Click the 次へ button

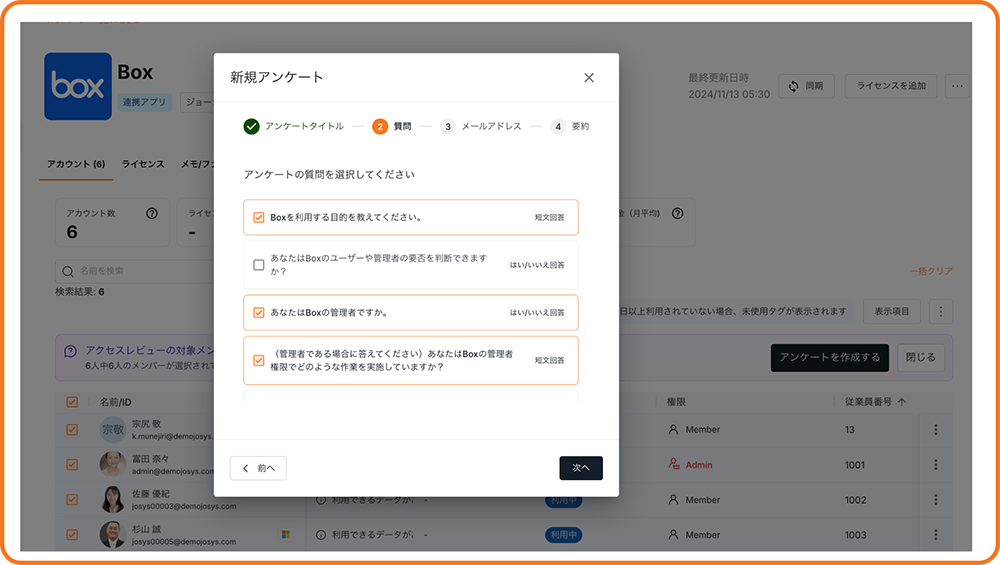click(x=581, y=468)
